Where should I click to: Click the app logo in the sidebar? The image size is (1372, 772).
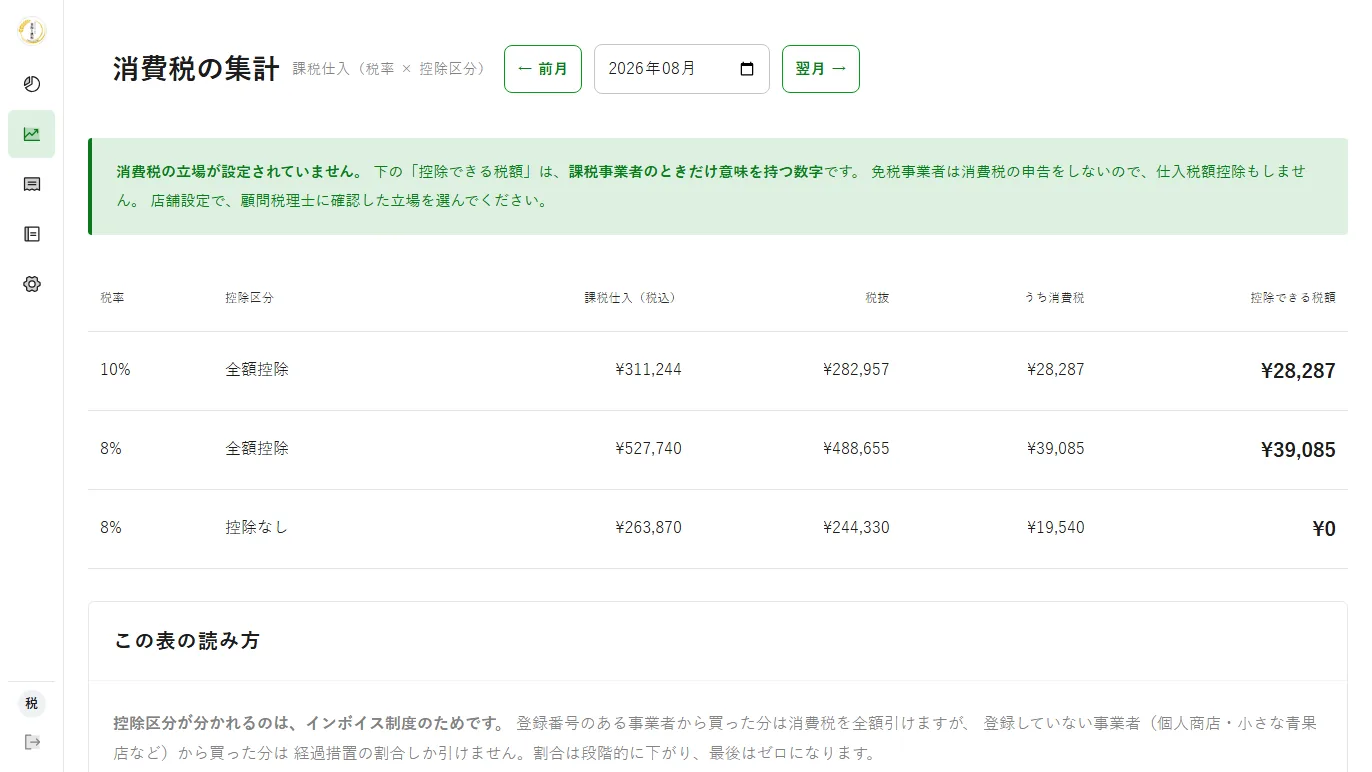click(32, 31)
